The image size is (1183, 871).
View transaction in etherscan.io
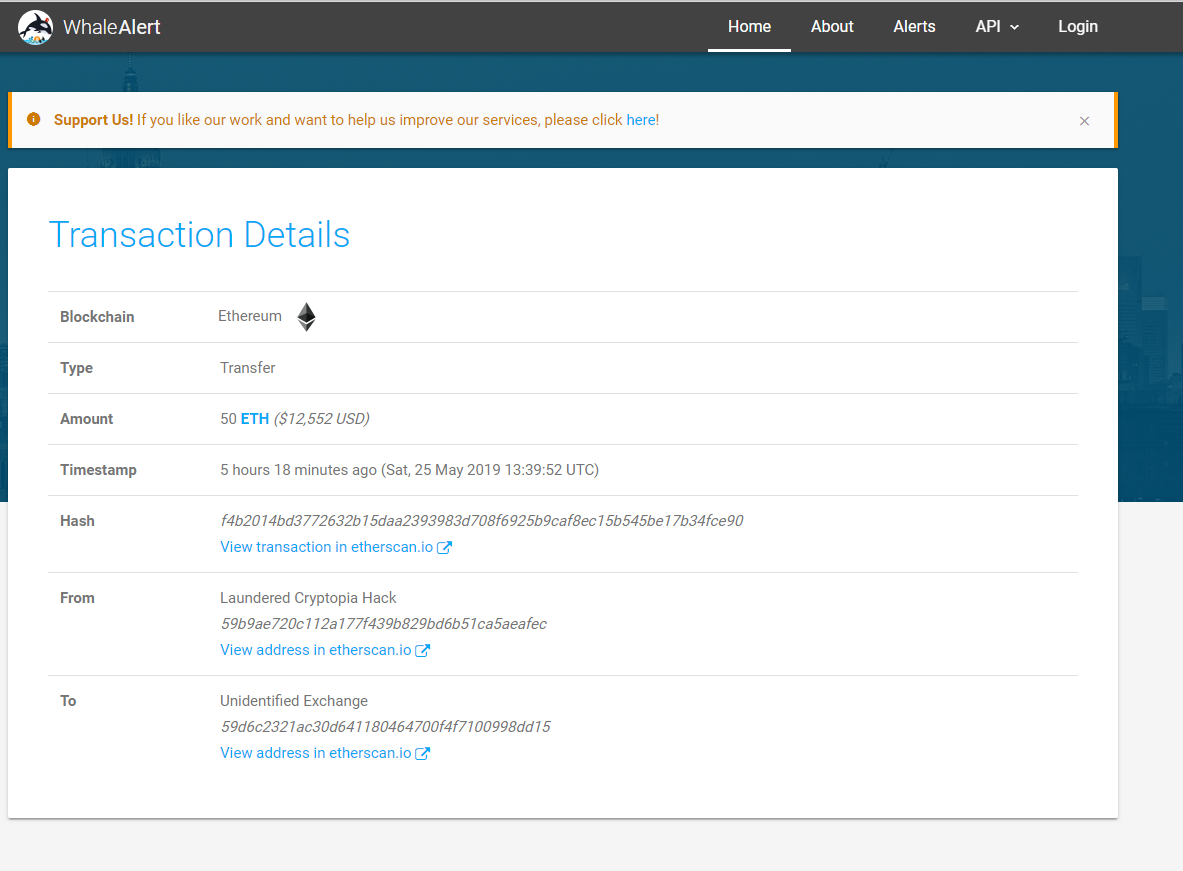pyautogui.click(x=327, y=547)
